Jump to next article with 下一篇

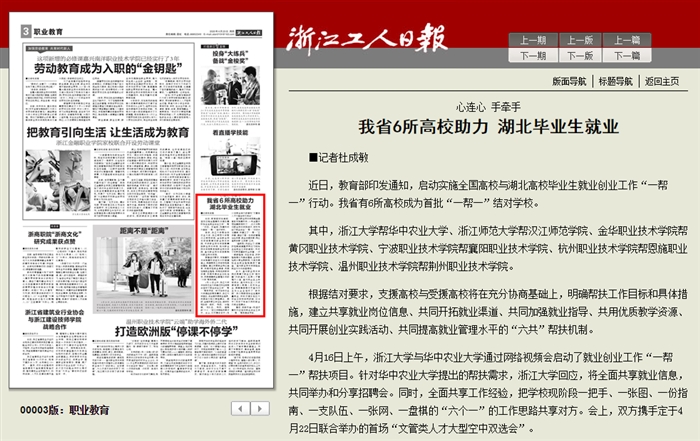click(627, 56)
